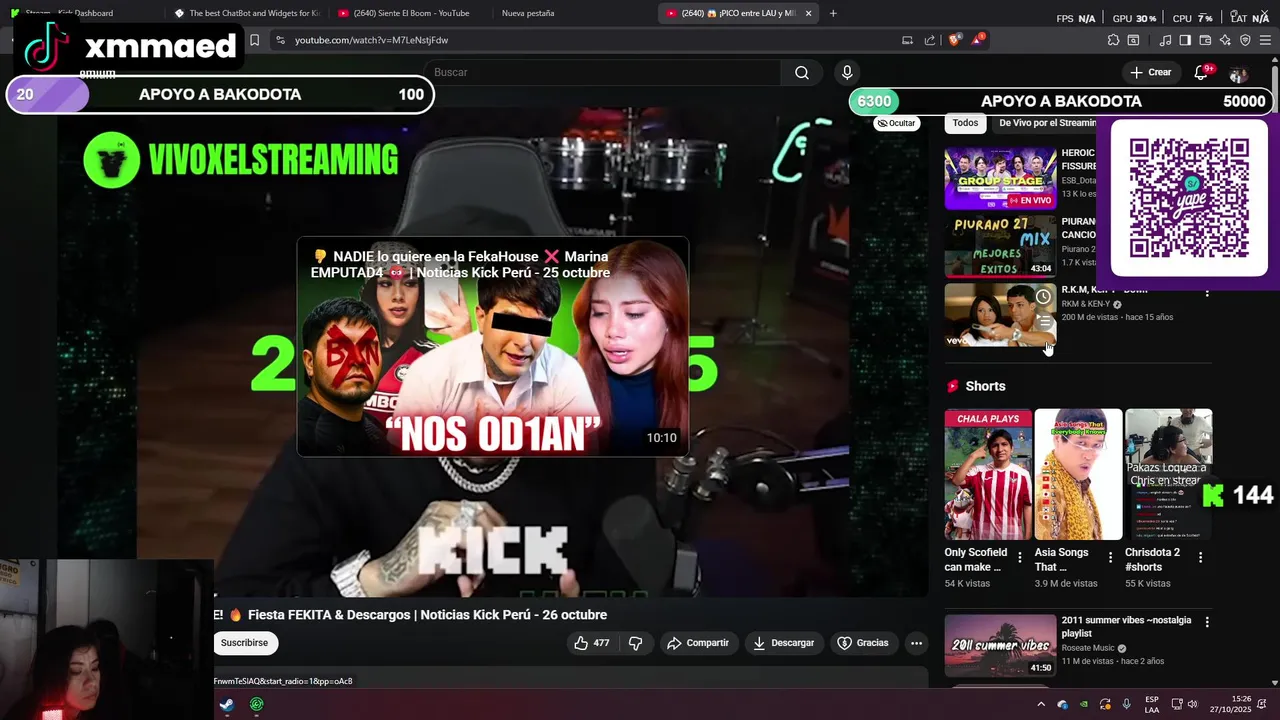Viewport: 1280px width, 720px height.
Task: Click the share page icon in address bar
Action: 930,40
